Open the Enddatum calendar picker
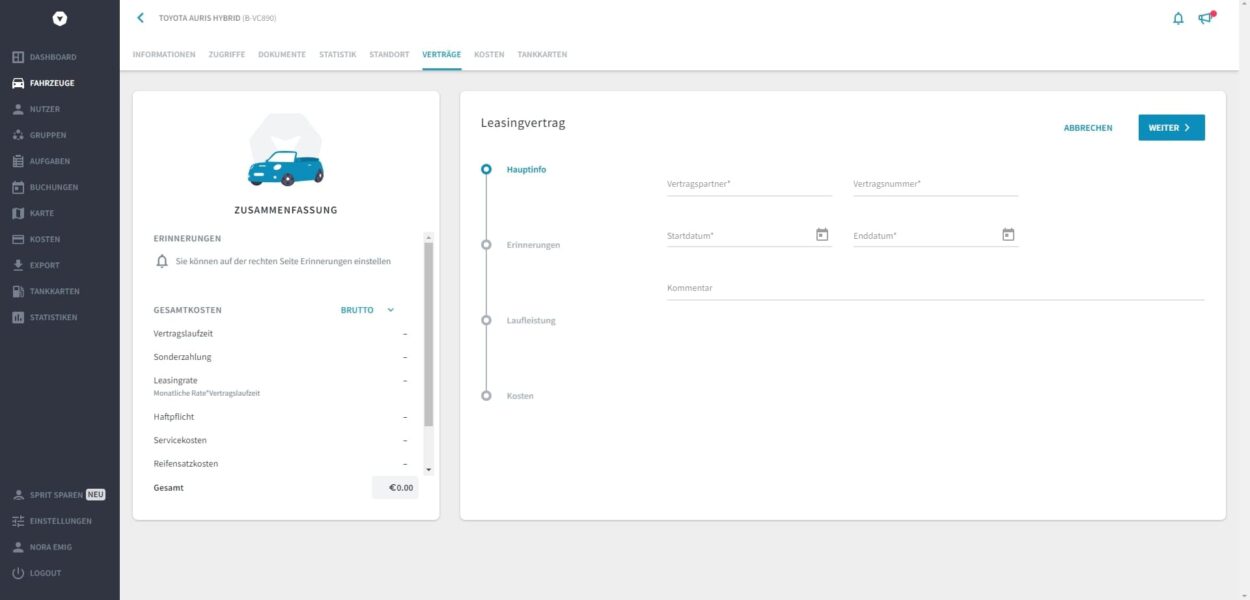The image size is (1250, 600). coord(1008,233)
